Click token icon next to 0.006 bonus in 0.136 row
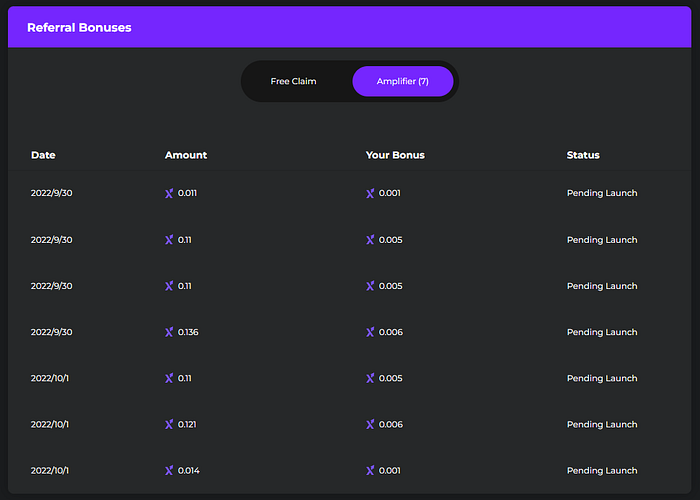Image resolution: width=700 pixels, height=500 pixels. 370,332
